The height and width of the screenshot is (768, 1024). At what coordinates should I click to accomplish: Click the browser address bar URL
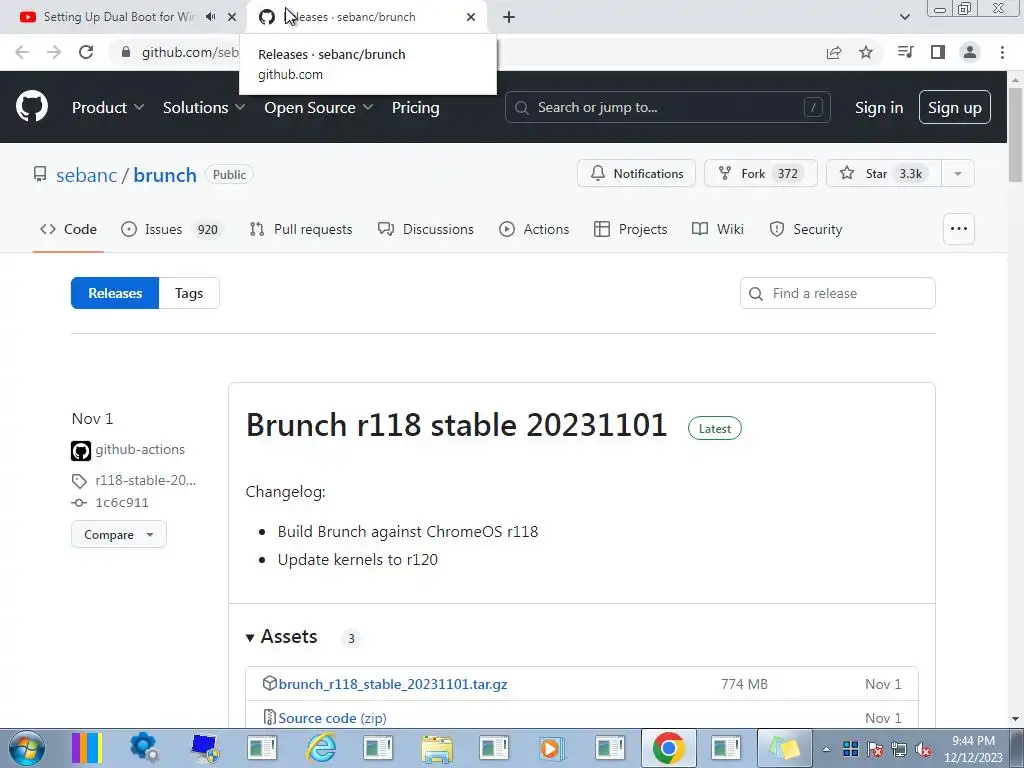(x=189, y=52)
